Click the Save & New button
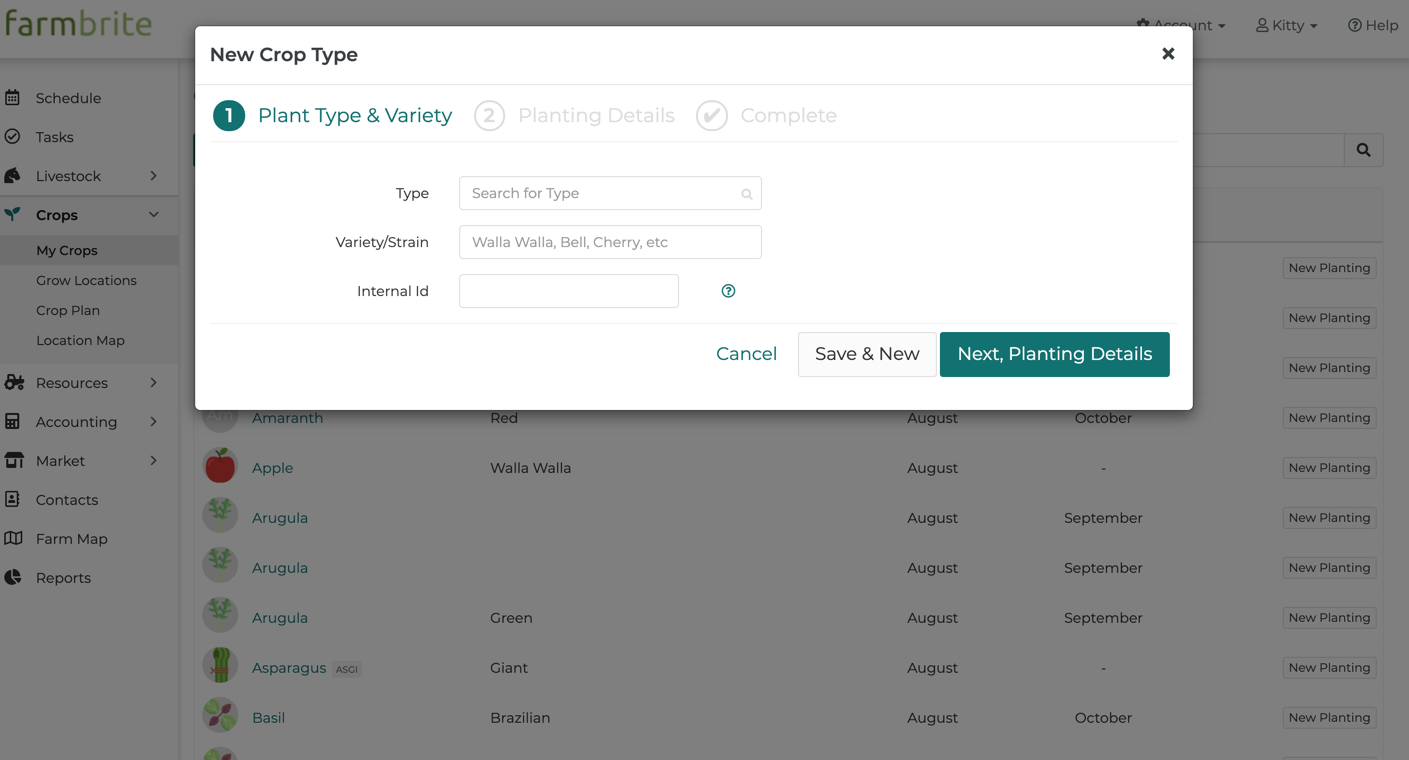 [867, 354]
